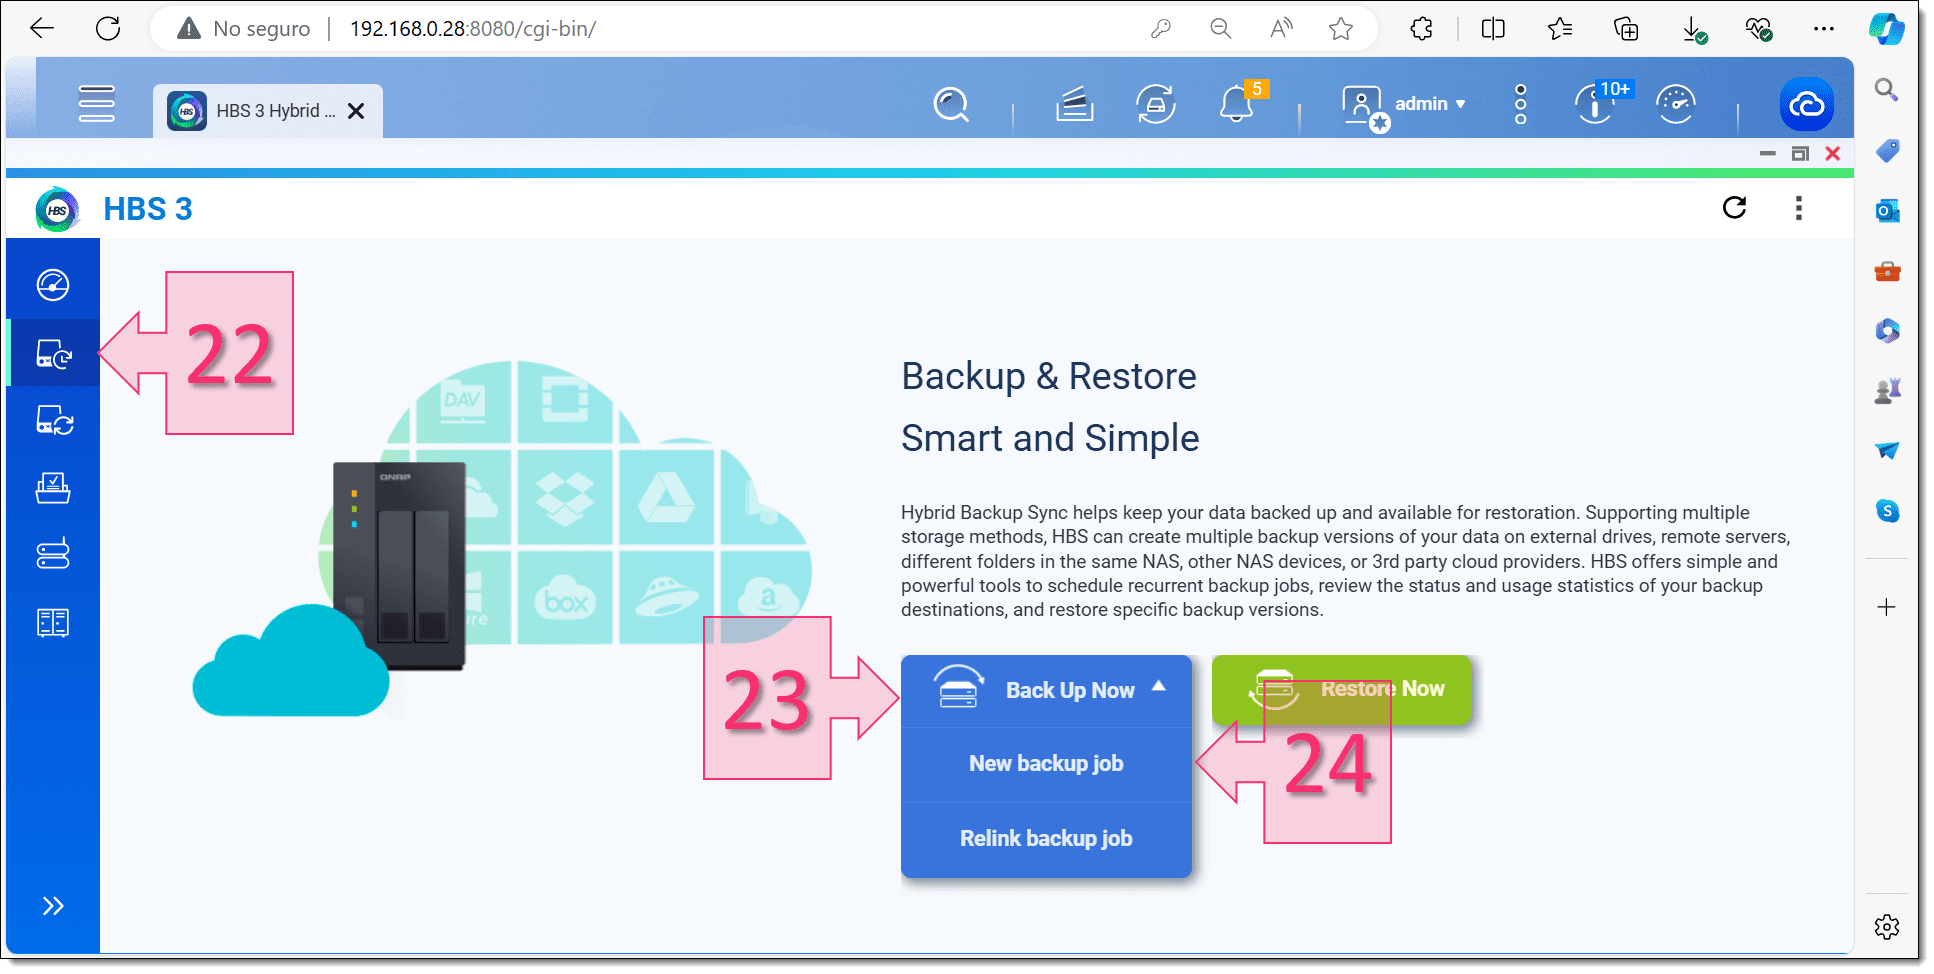This screenshot has height=974, width=1934.
Task: Open the background tasks icon
Action: [1074, 104]
